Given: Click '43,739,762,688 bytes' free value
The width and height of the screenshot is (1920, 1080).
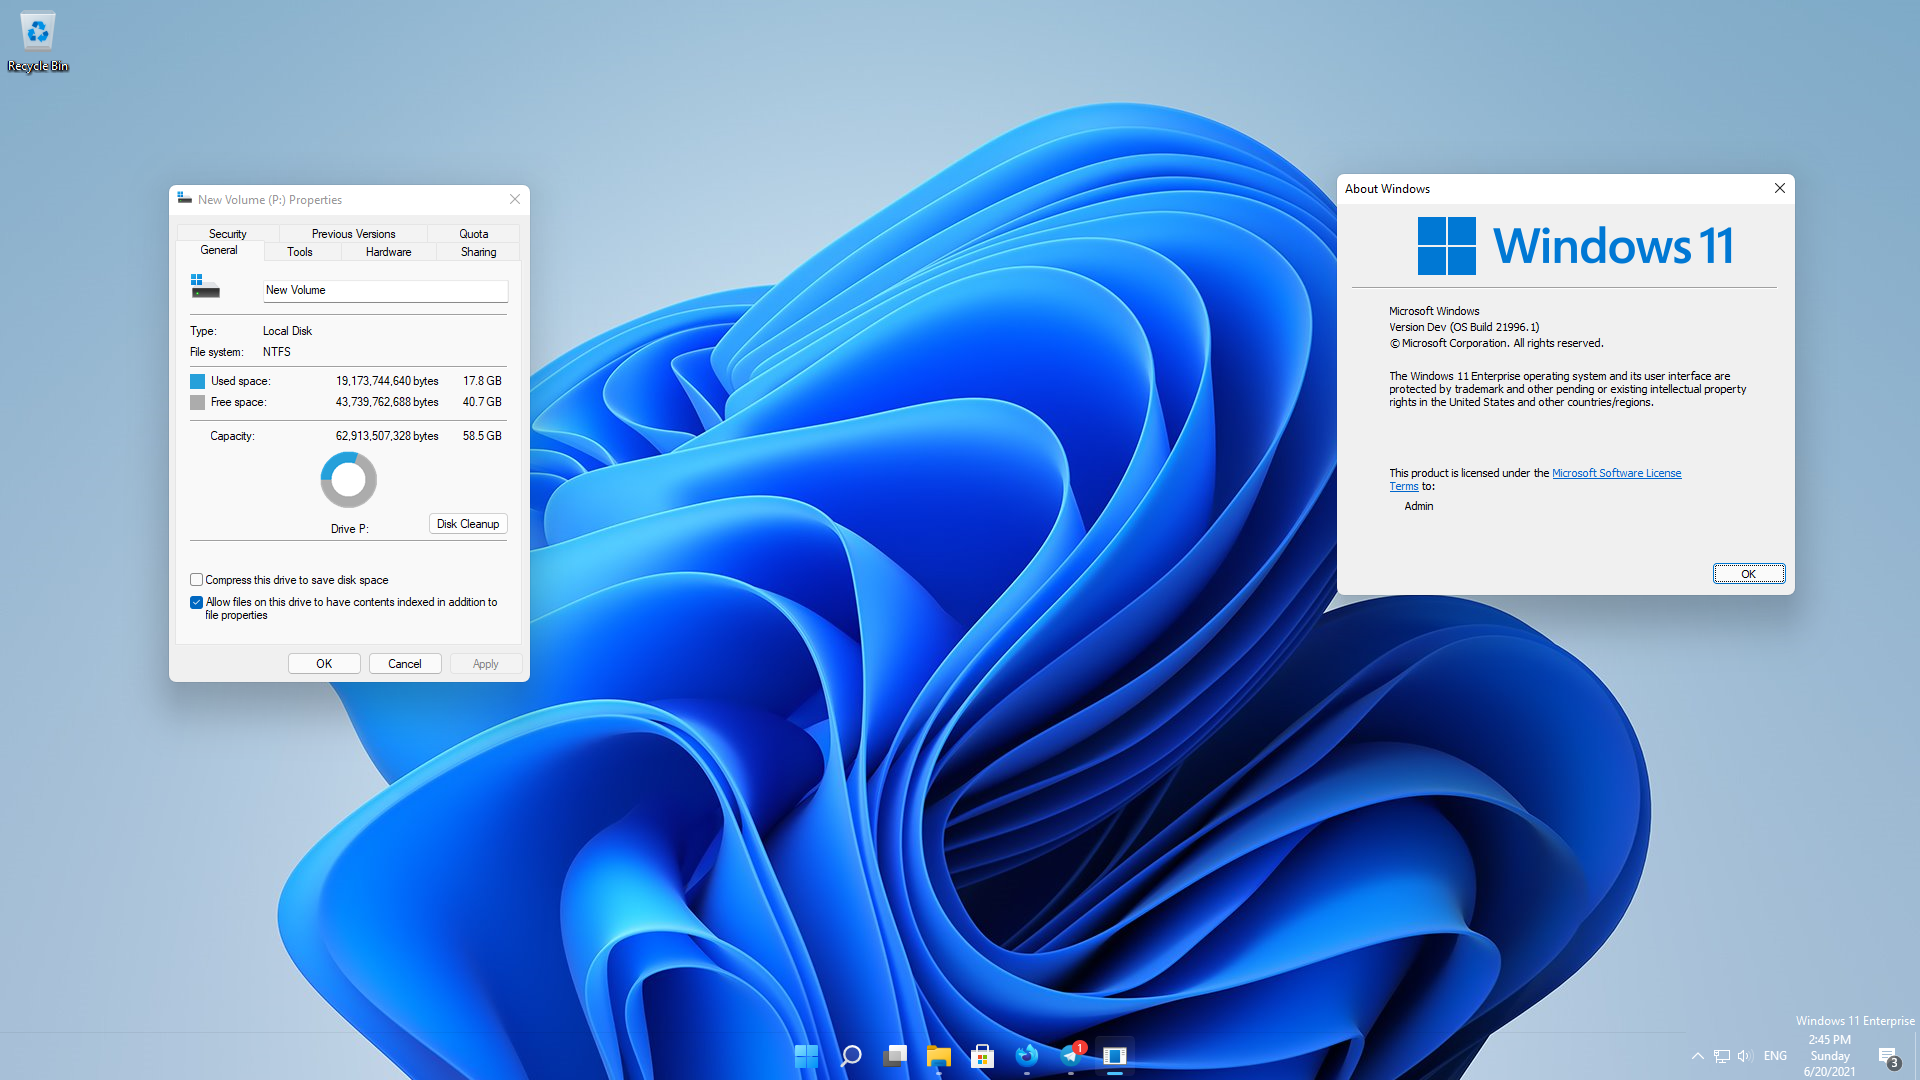Looking at the screenshot, I should coord(387,402).
